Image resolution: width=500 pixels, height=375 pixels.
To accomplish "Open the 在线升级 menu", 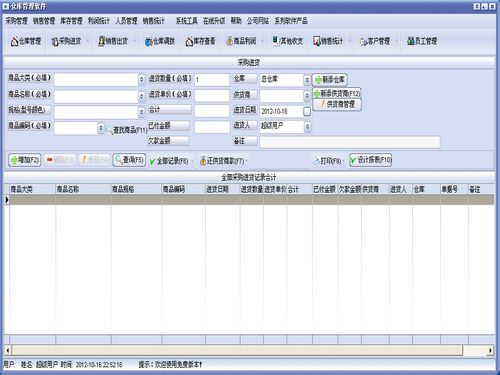I will [x=214, y=21].
